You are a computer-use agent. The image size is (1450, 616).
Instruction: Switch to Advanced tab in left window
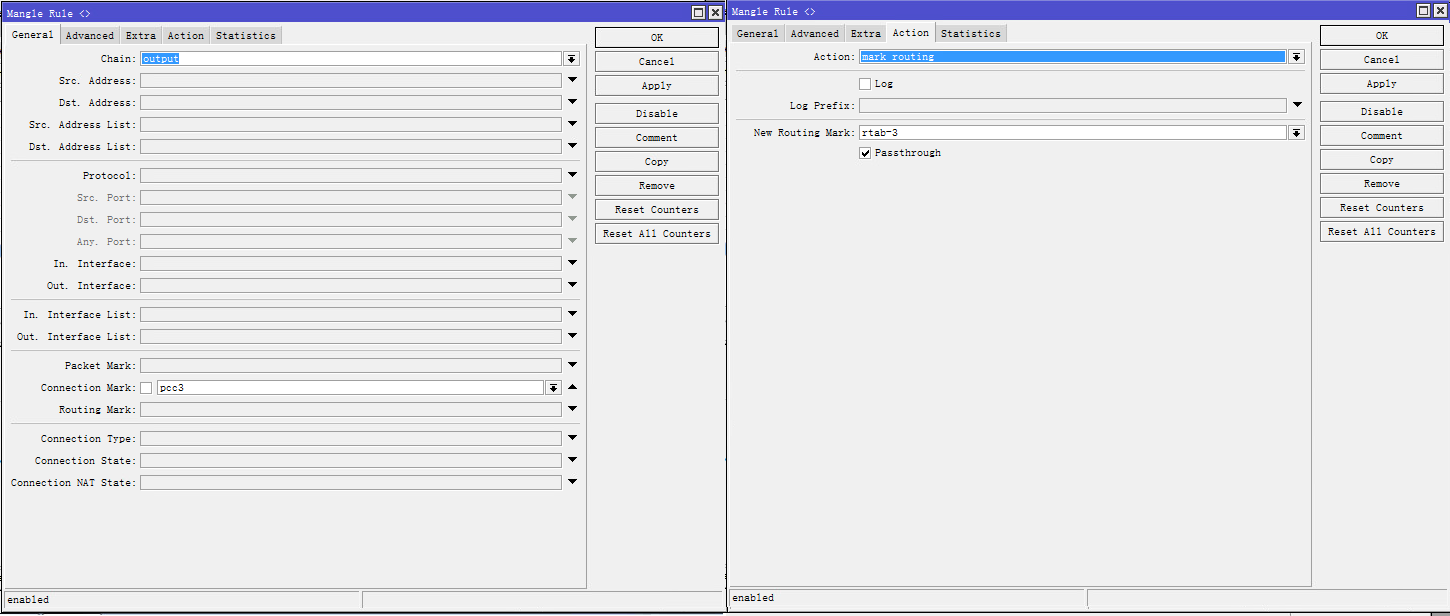[90, 36]
